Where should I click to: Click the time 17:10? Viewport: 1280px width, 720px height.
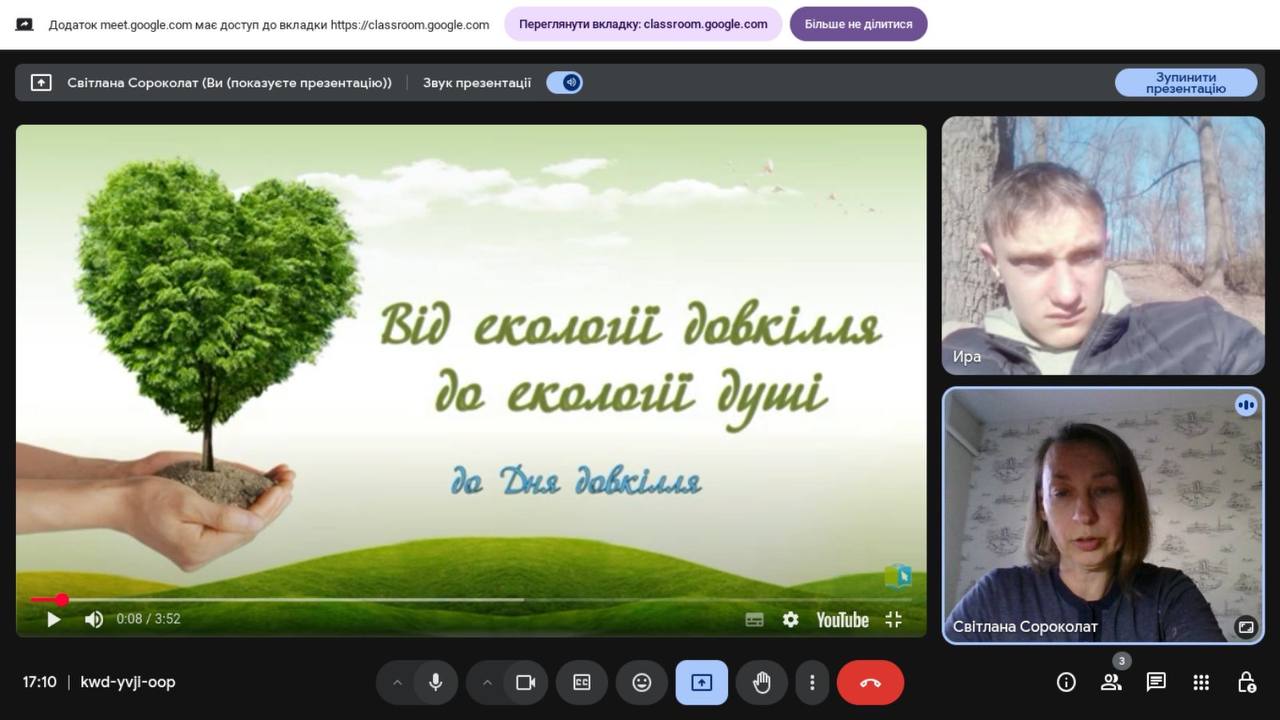click(x=39, y=682)
